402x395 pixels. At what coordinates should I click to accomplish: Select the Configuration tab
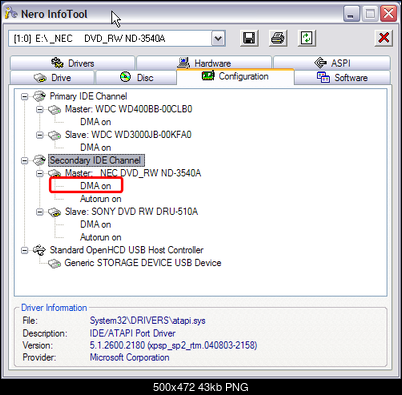[x=235, y=76]
